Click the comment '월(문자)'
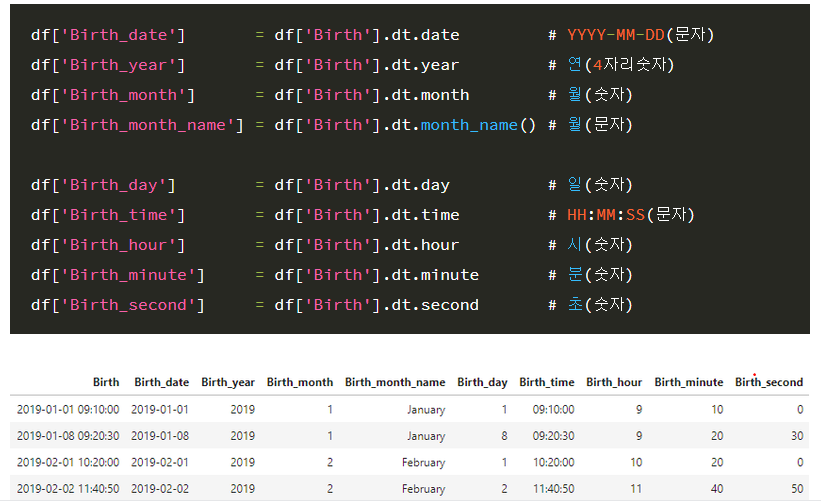This screenshot has width=821, height=504. click(600, 125)
